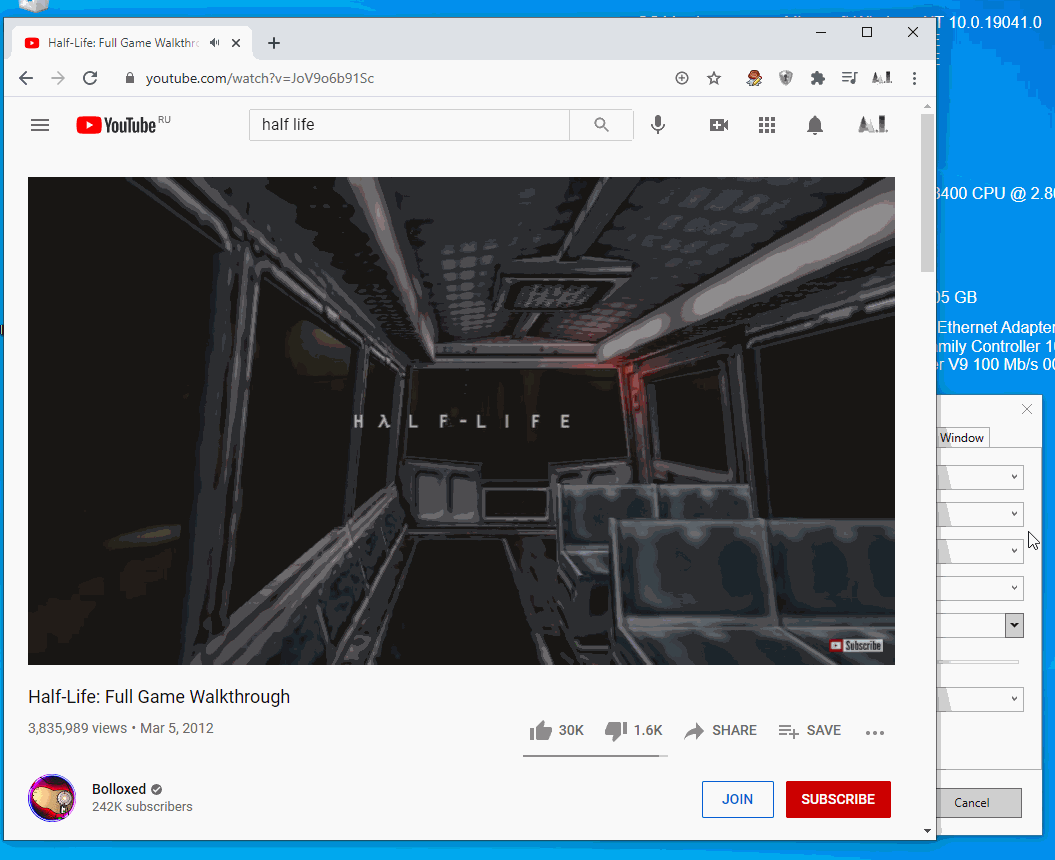
Task: Expand the first dropdown in the dialog
Action: click(981, 477)
